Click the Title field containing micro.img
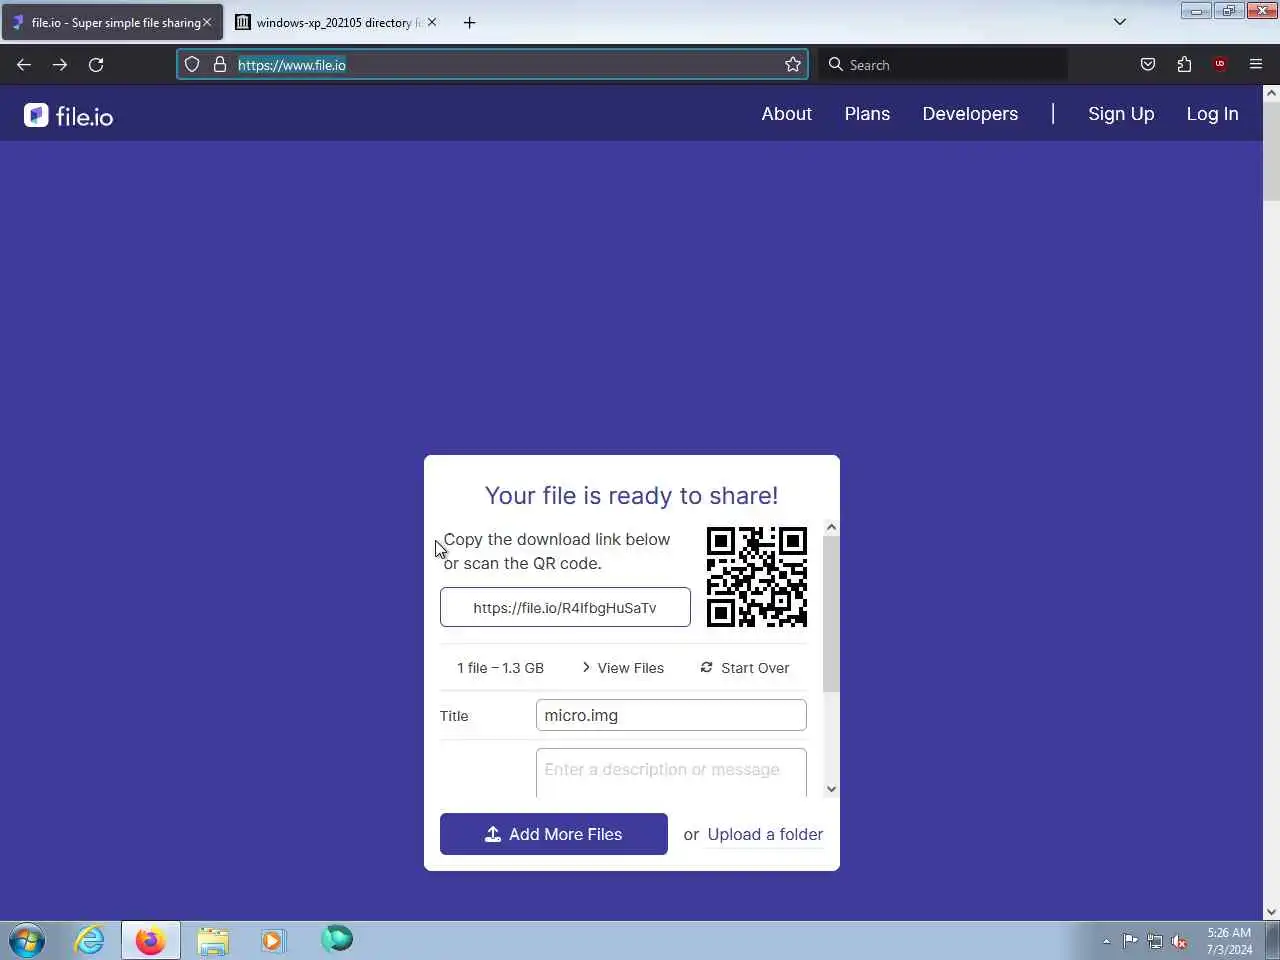Viewport: 1280px width, 960px height. pos(671,715)
